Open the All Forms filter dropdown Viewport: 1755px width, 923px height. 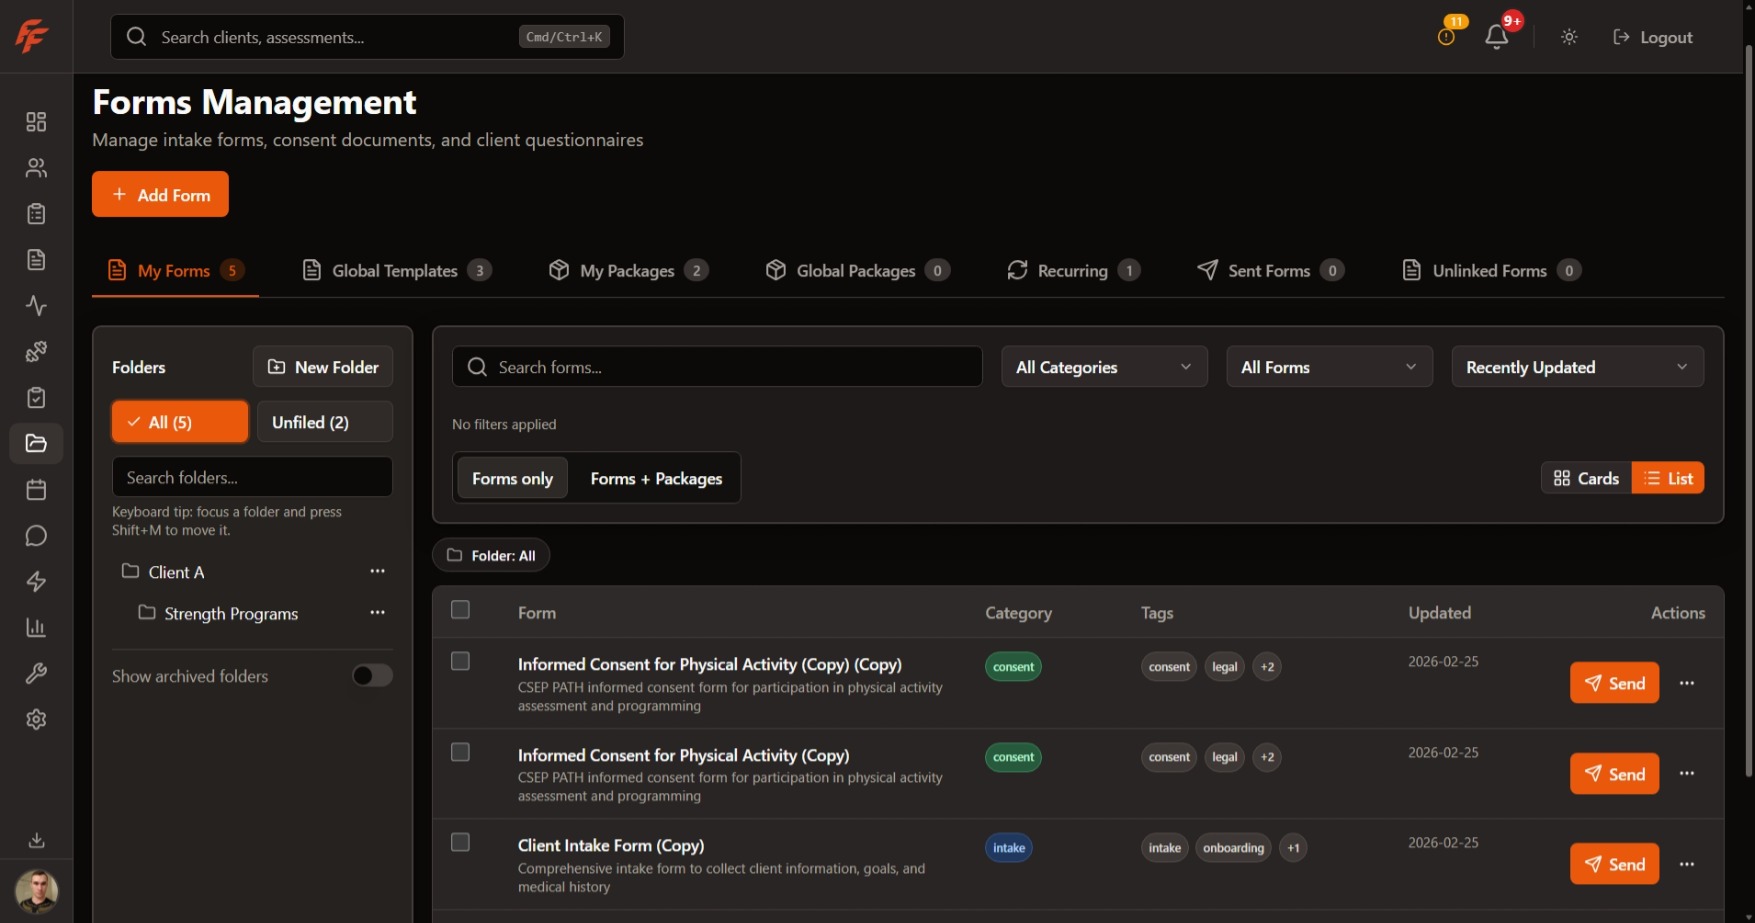pyautogui.click(x=1329, y=366)
